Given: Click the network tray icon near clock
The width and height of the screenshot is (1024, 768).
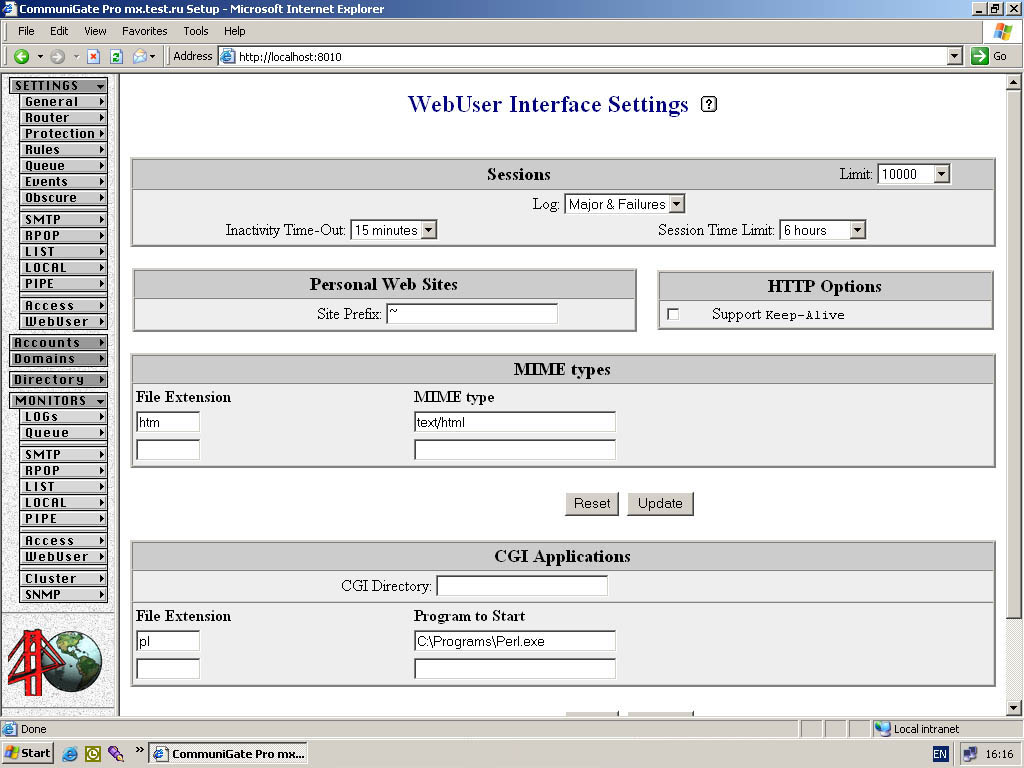Looking at the screenshot, I should tap(970, 754).
